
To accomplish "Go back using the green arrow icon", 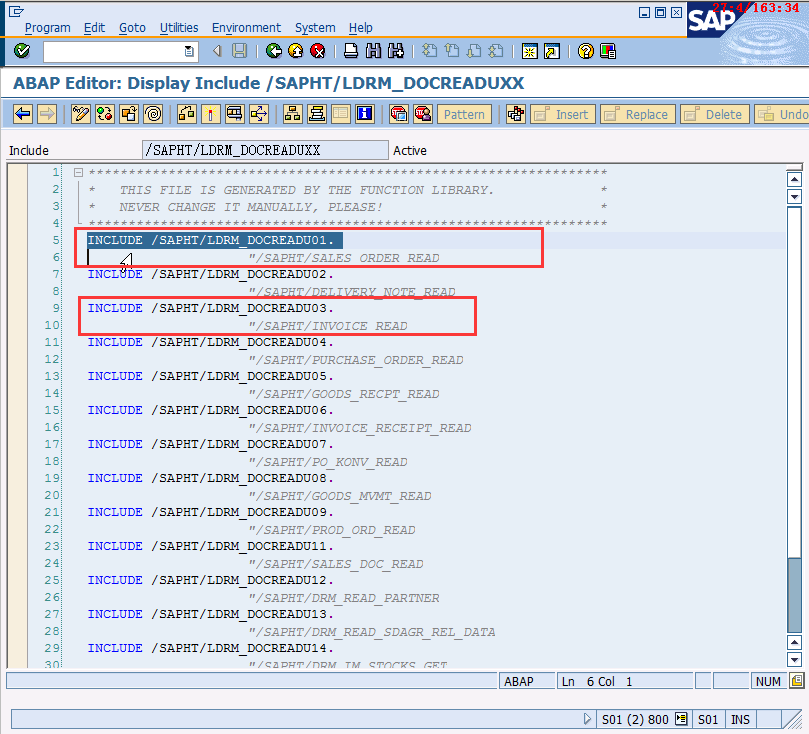I will click(x=273, y=51).
